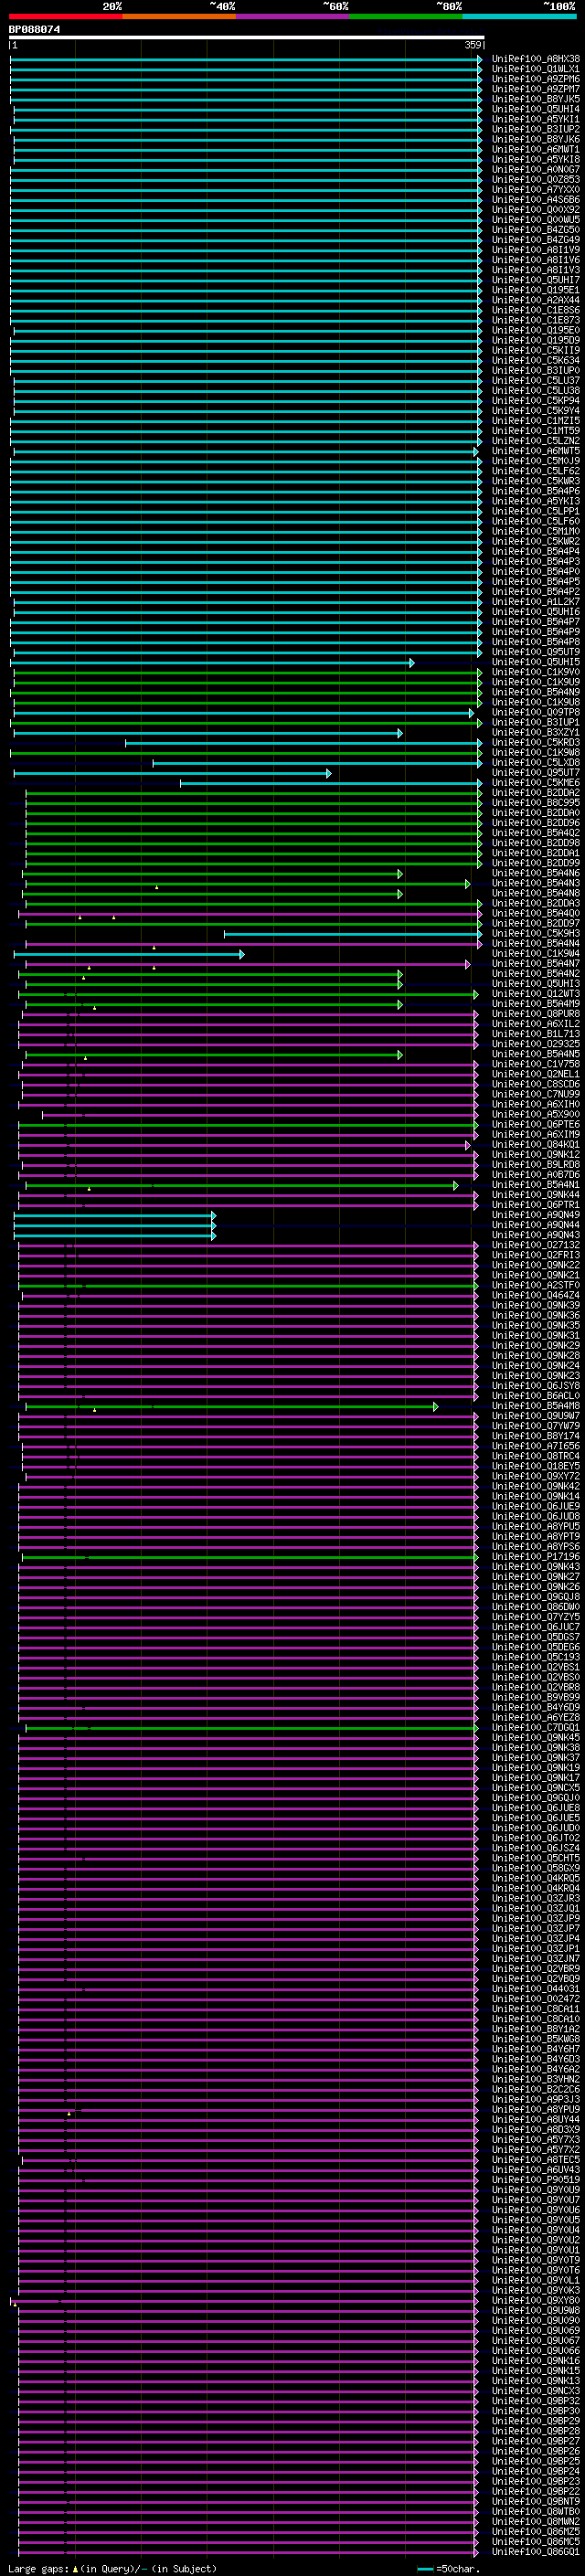This screenshot has width=585, height=2576.
Task: Click the red 20% identity legend segment
Action: coord(66,16)
